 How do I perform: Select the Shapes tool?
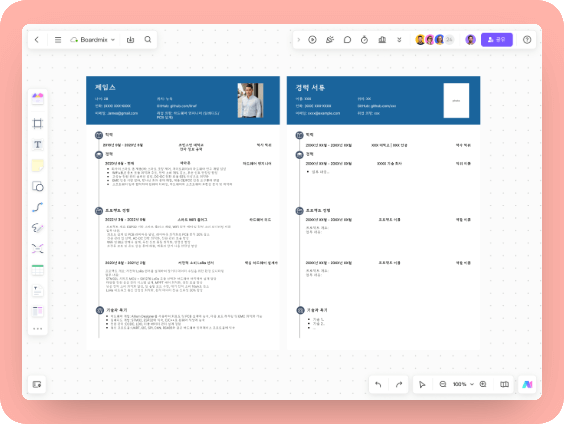pyautogui.click(x=37, y=186)
